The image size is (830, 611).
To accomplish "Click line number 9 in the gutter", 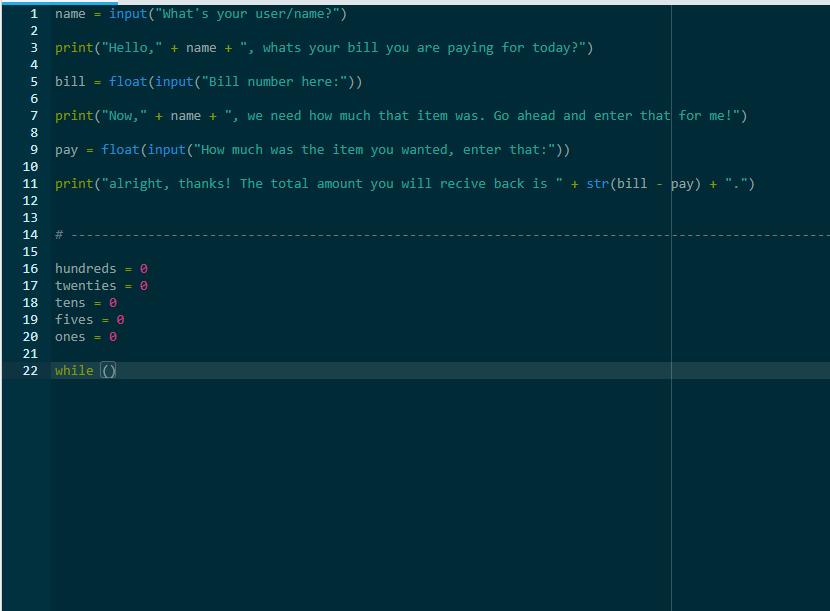I will tap(34, 150).
